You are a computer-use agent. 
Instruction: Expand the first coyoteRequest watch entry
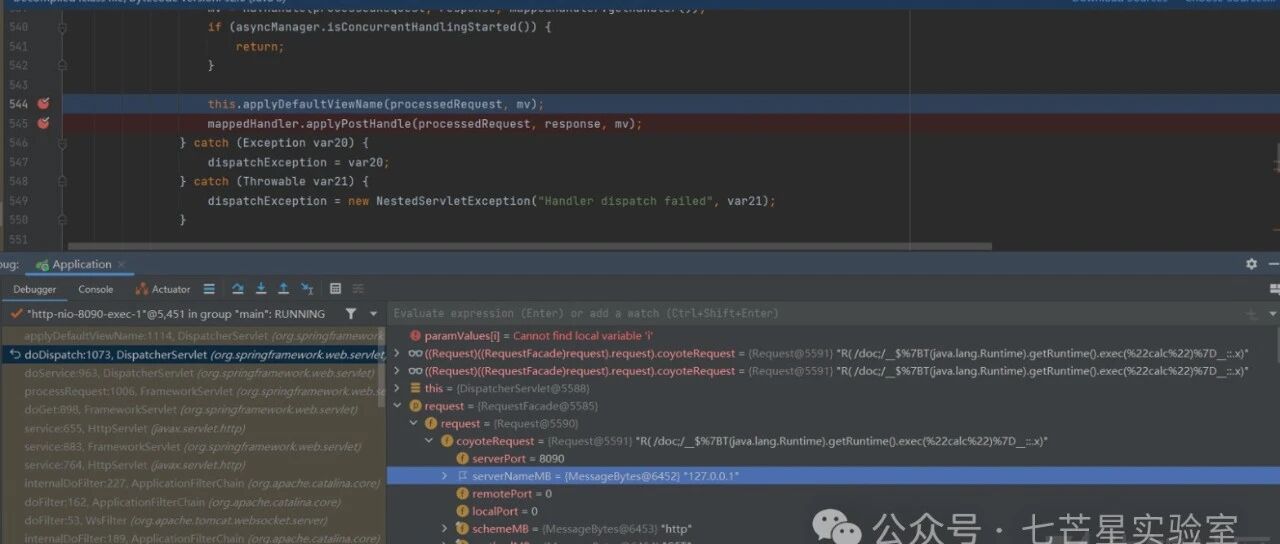click(398, 353)
